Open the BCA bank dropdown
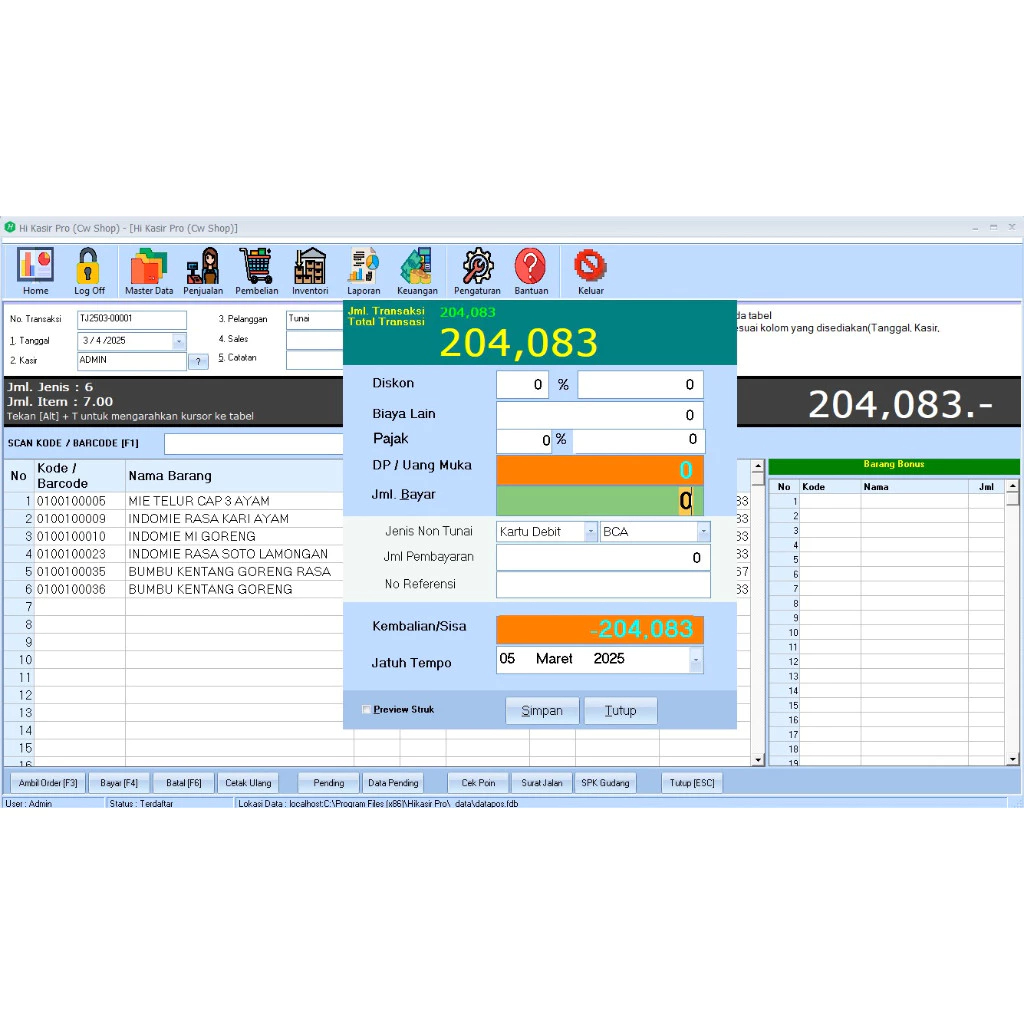This screenshot has width=1024, height=1024. (x=703, y=532)
